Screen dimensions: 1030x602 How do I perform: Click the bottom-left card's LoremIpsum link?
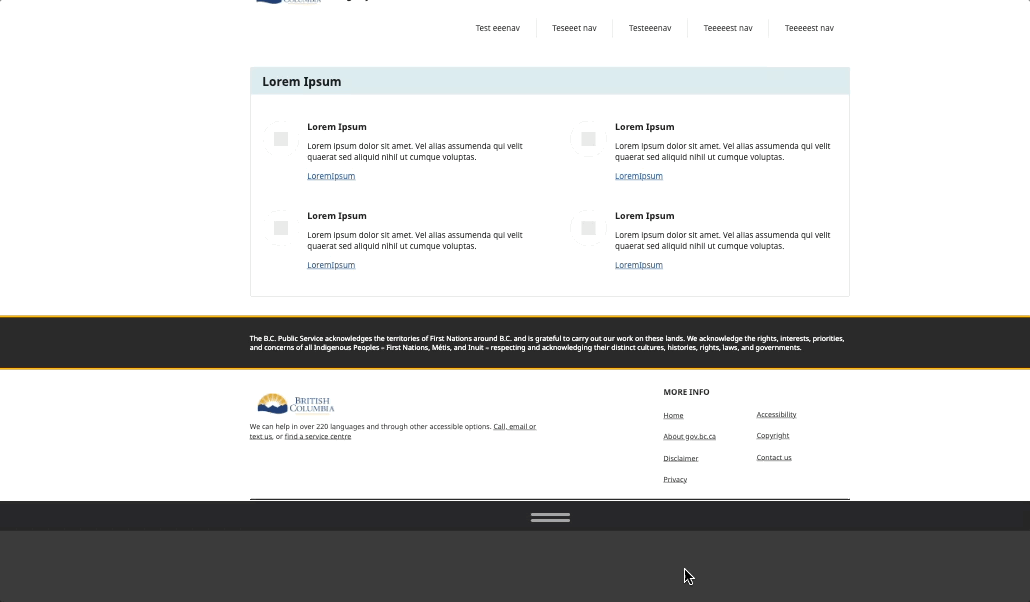point(331,265)
